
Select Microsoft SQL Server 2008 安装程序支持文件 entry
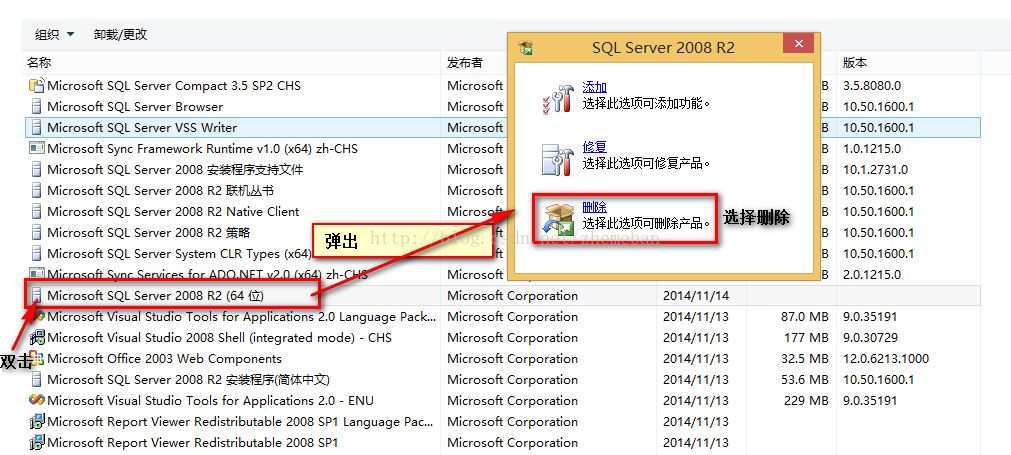coord(175,169)
